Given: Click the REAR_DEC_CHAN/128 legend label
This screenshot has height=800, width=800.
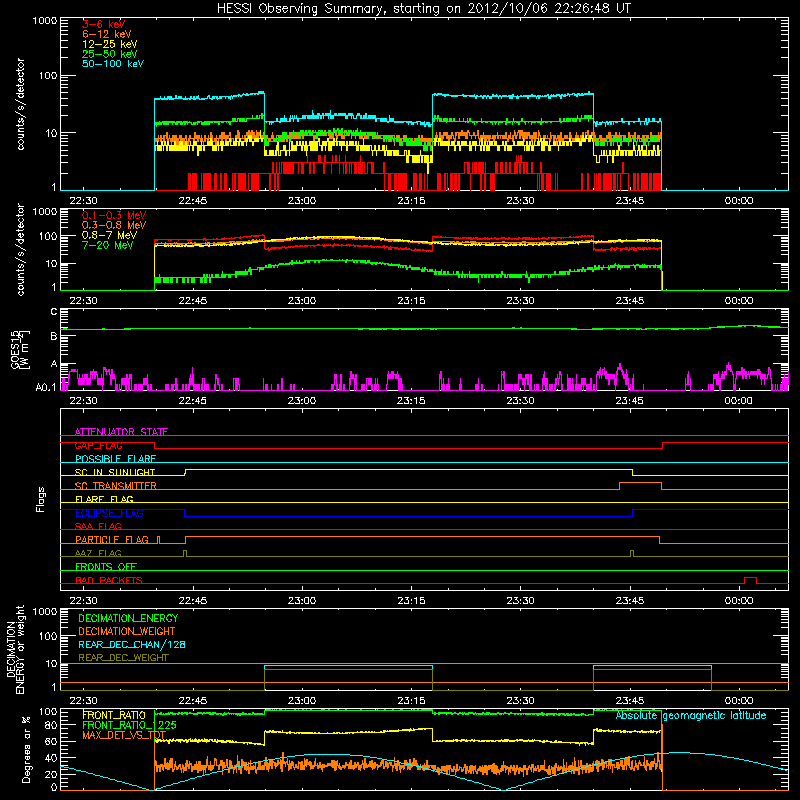Looking at the screenshot, I should (x=132, y=644).
